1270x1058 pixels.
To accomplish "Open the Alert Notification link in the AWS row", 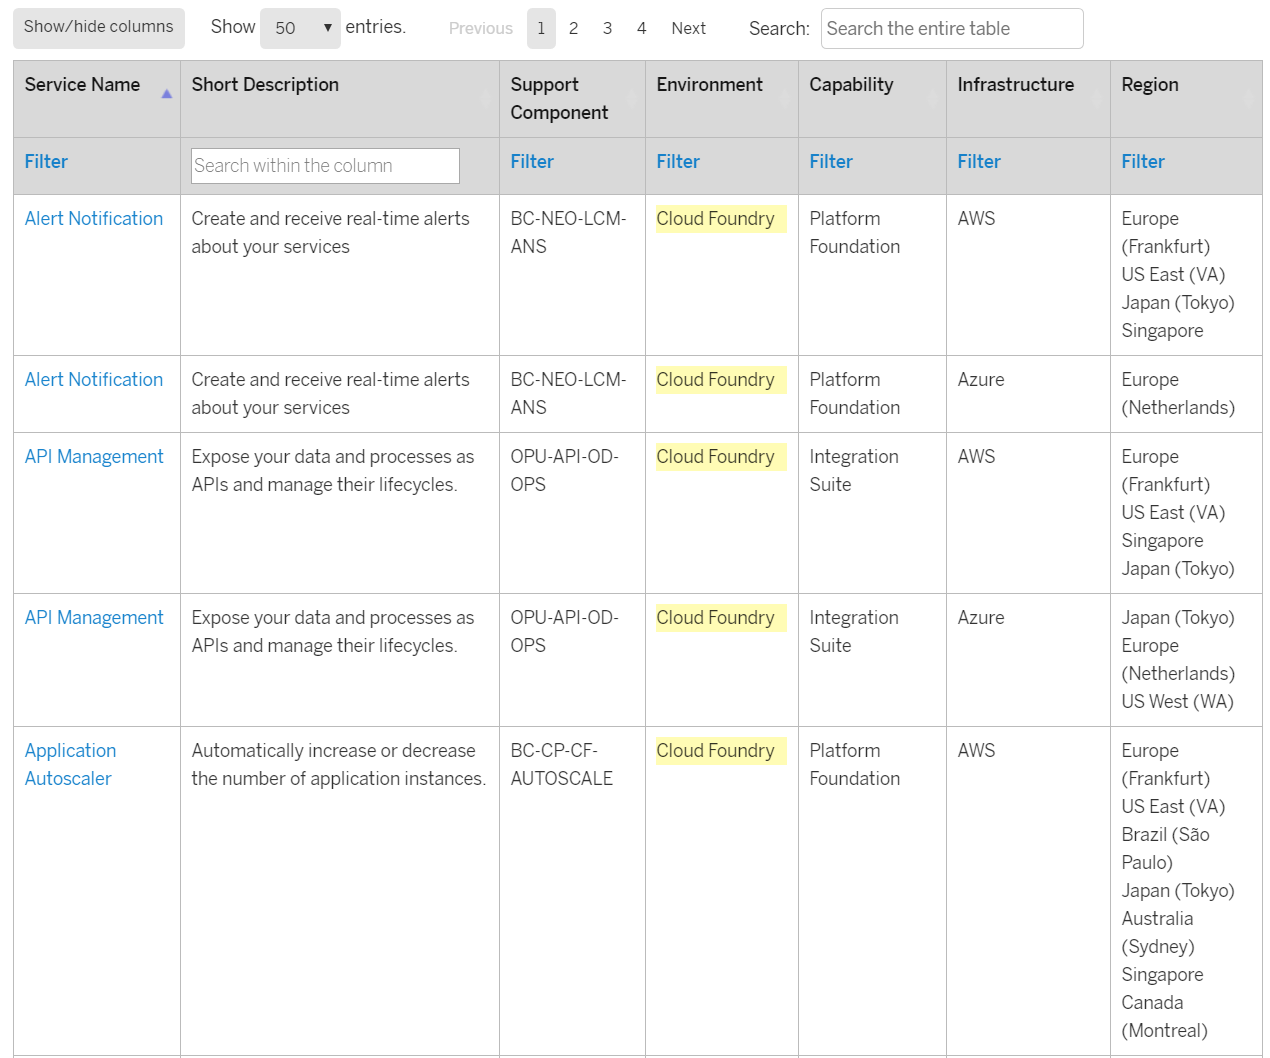I will pos(94,218).
